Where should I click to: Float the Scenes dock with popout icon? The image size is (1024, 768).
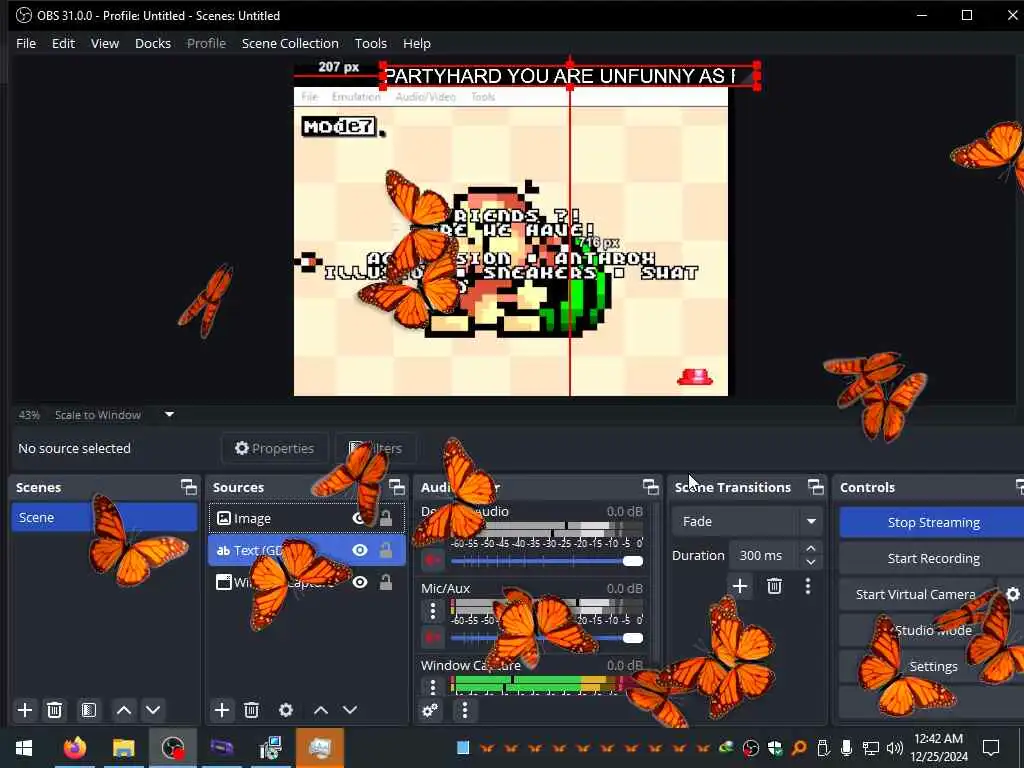tap(189, 487)
